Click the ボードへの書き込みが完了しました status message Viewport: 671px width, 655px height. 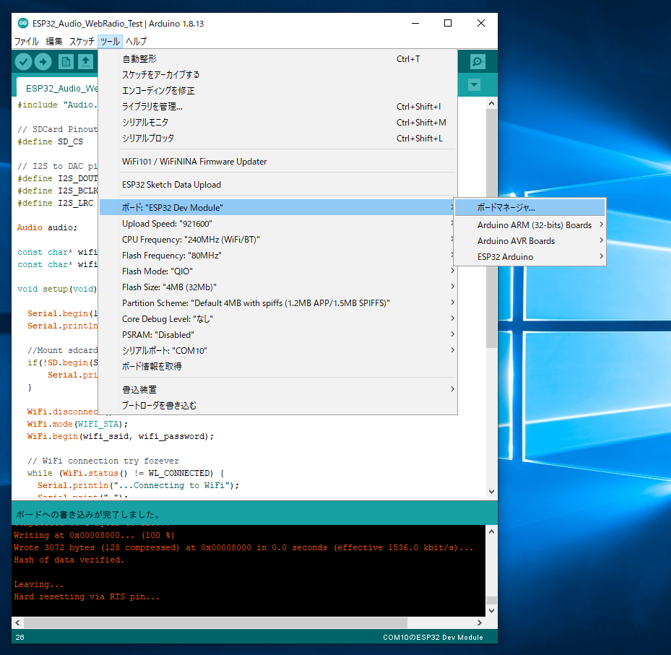tap(88, 514)
